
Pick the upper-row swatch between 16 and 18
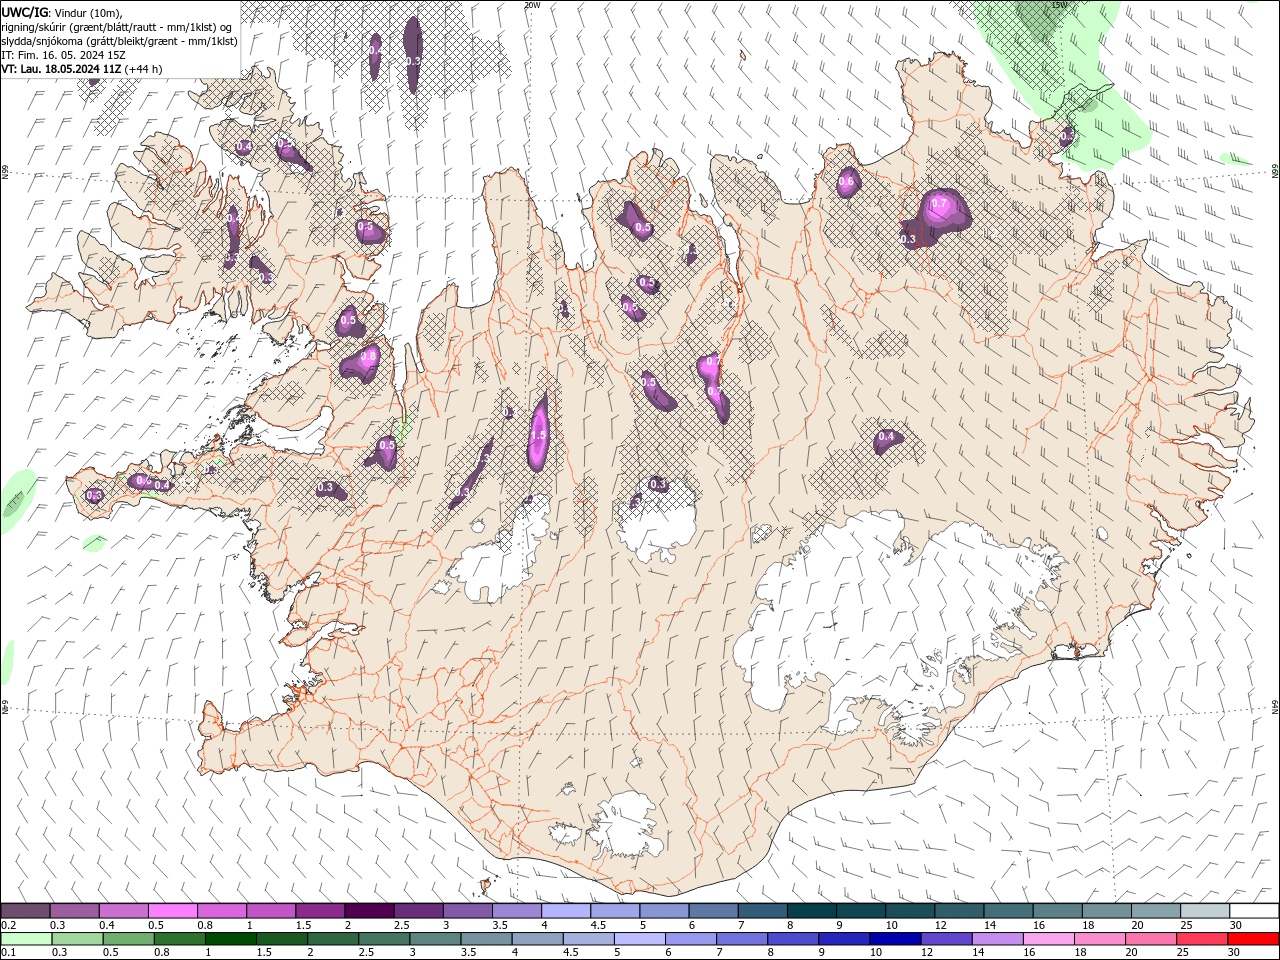coord(1057,911)
